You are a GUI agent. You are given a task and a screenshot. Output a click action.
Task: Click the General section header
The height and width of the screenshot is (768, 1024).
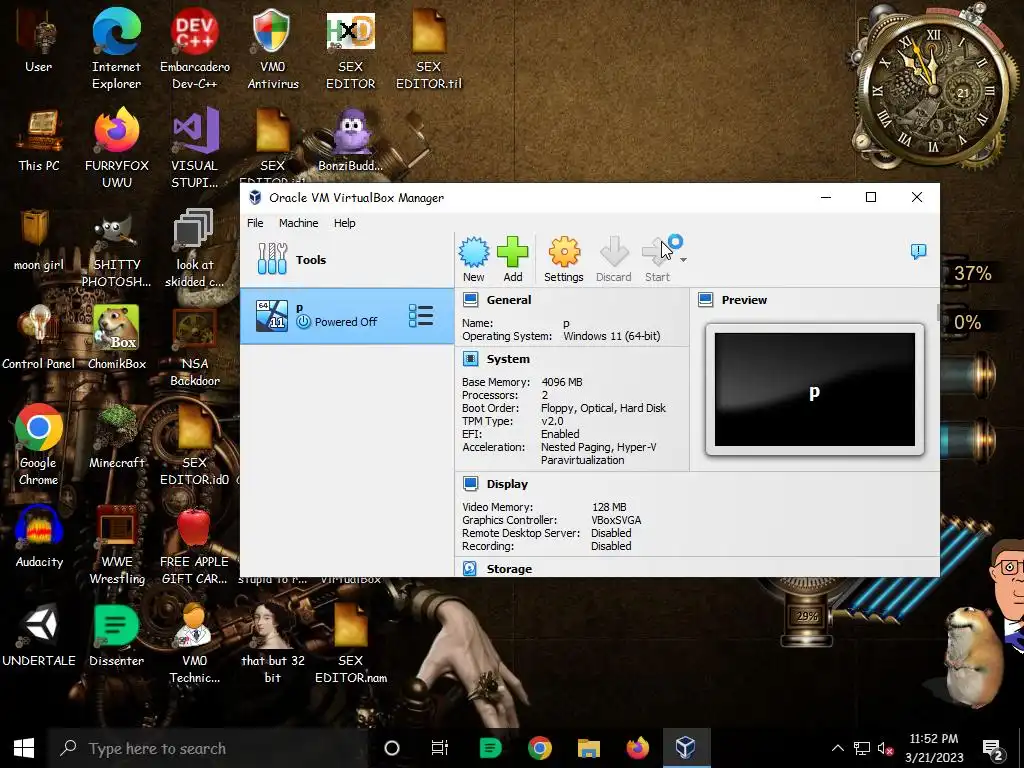point(509,300)
